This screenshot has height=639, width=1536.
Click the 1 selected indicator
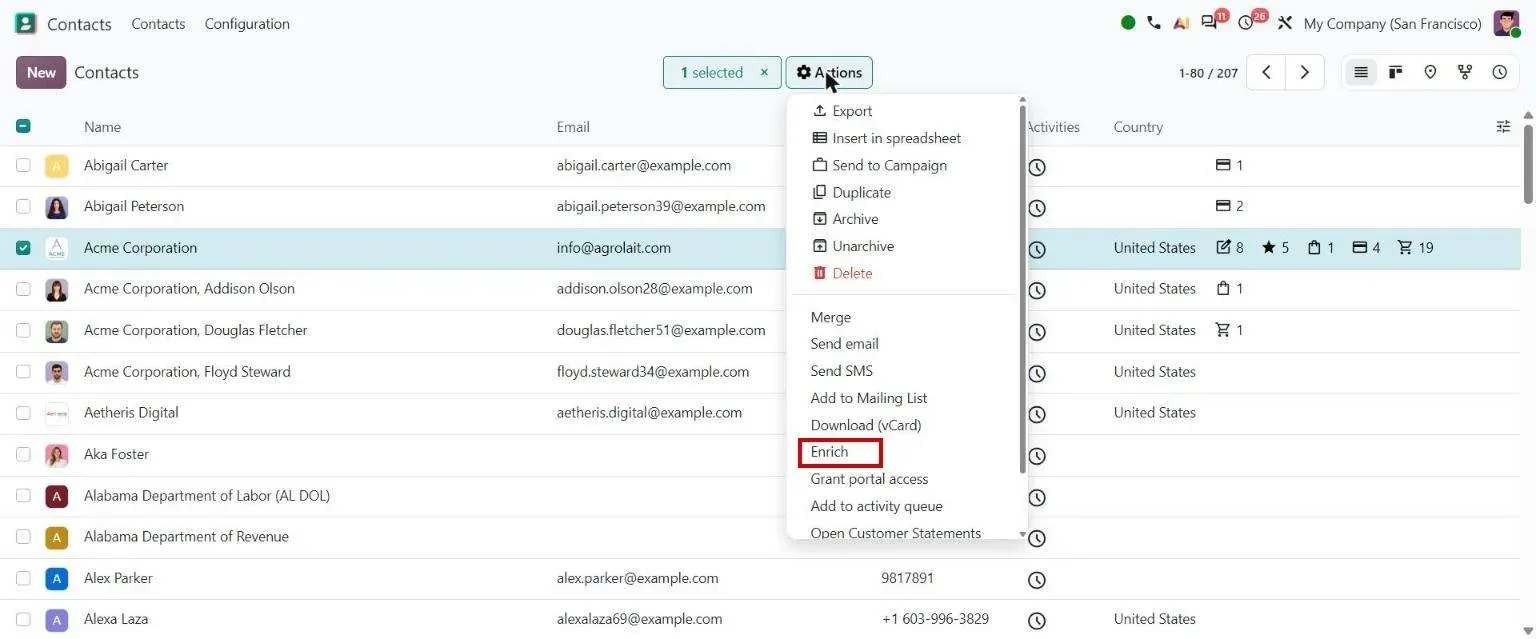pyautogui.click(x=711, y=72)
